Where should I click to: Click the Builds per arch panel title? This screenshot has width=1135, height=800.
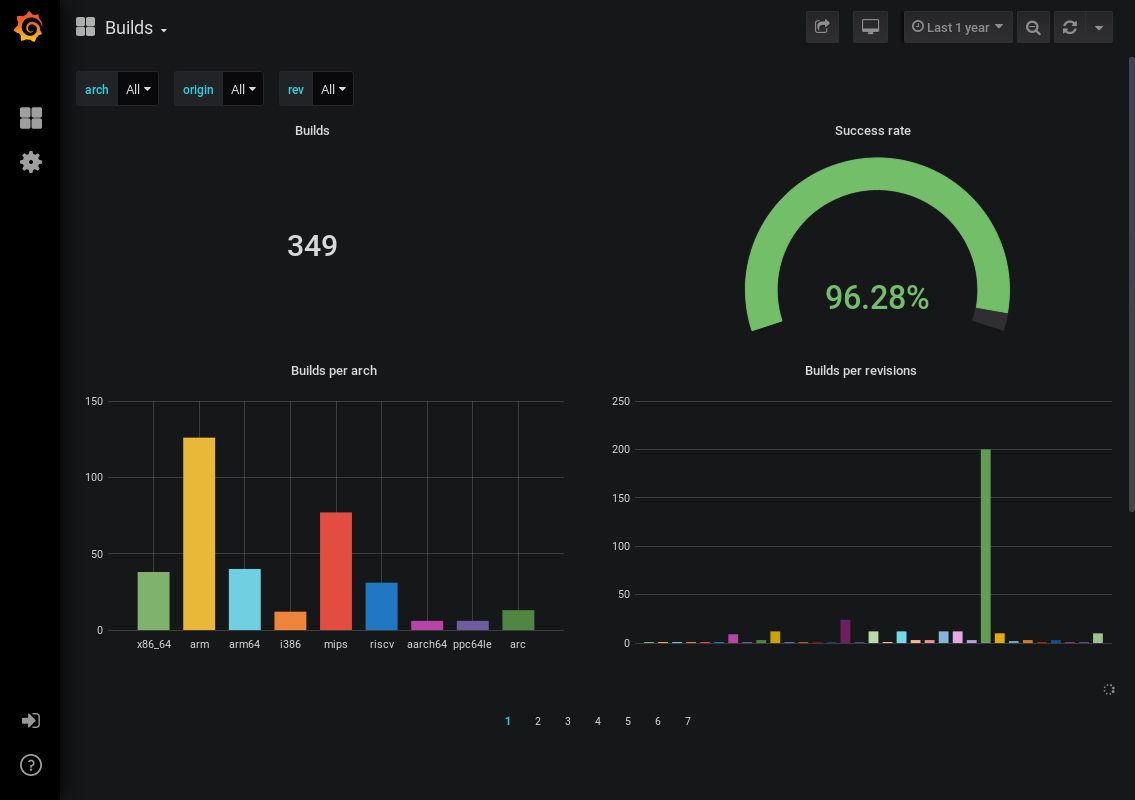[x=334, y=371]
